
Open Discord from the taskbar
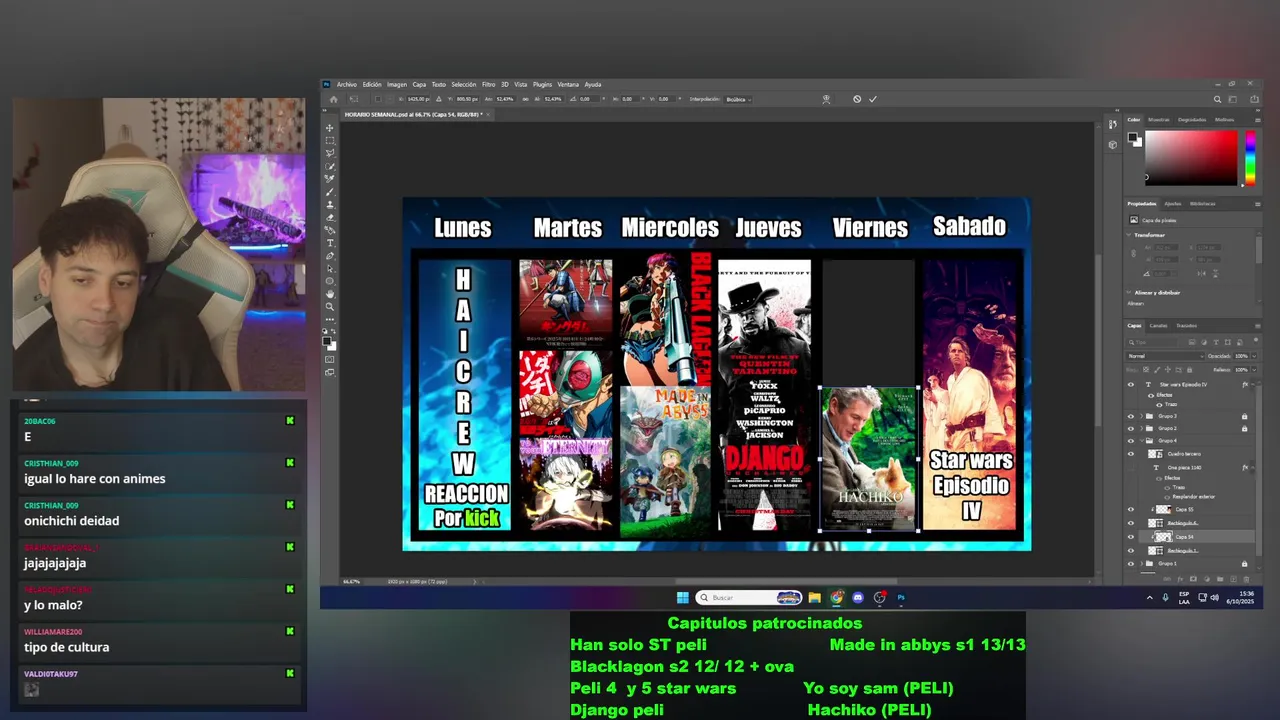858,597
